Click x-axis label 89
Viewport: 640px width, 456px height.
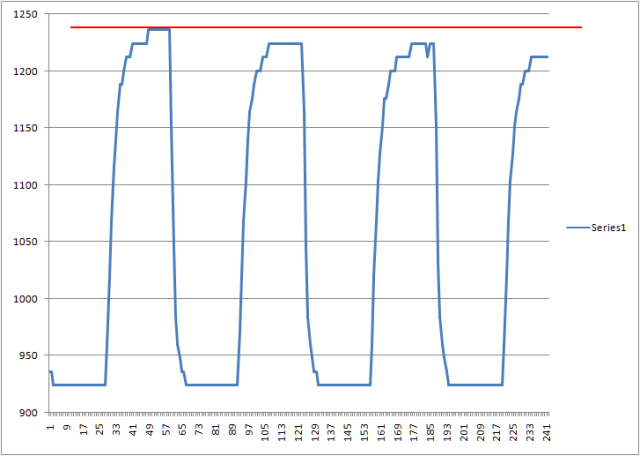[232, 428]
